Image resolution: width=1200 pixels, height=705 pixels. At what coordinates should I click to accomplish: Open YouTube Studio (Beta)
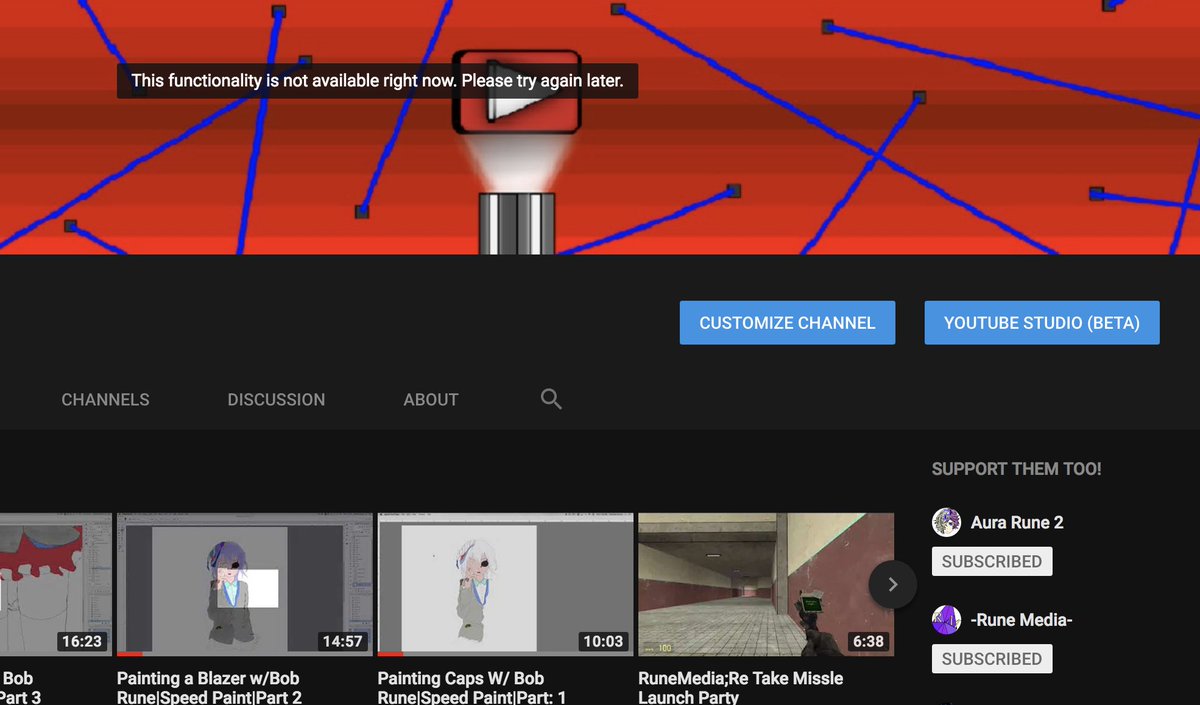click(x=1042, y=323)
